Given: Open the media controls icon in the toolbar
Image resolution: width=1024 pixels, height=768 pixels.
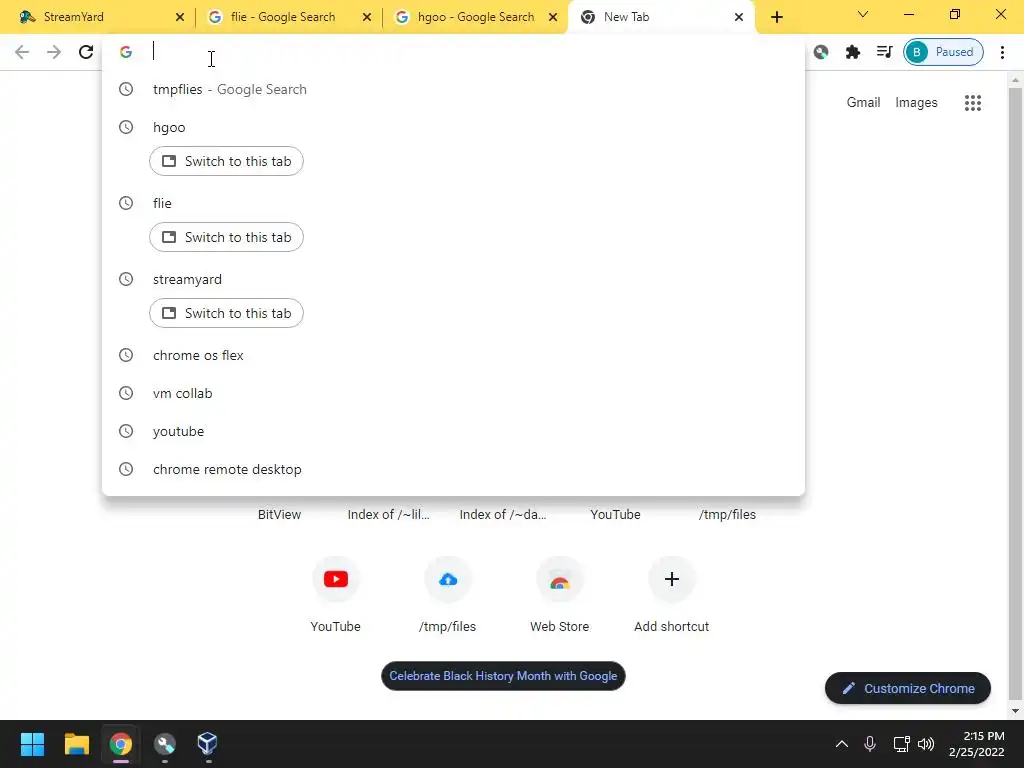Looking at the screenshot, I should pyautogui.click(x=884, y=52).
